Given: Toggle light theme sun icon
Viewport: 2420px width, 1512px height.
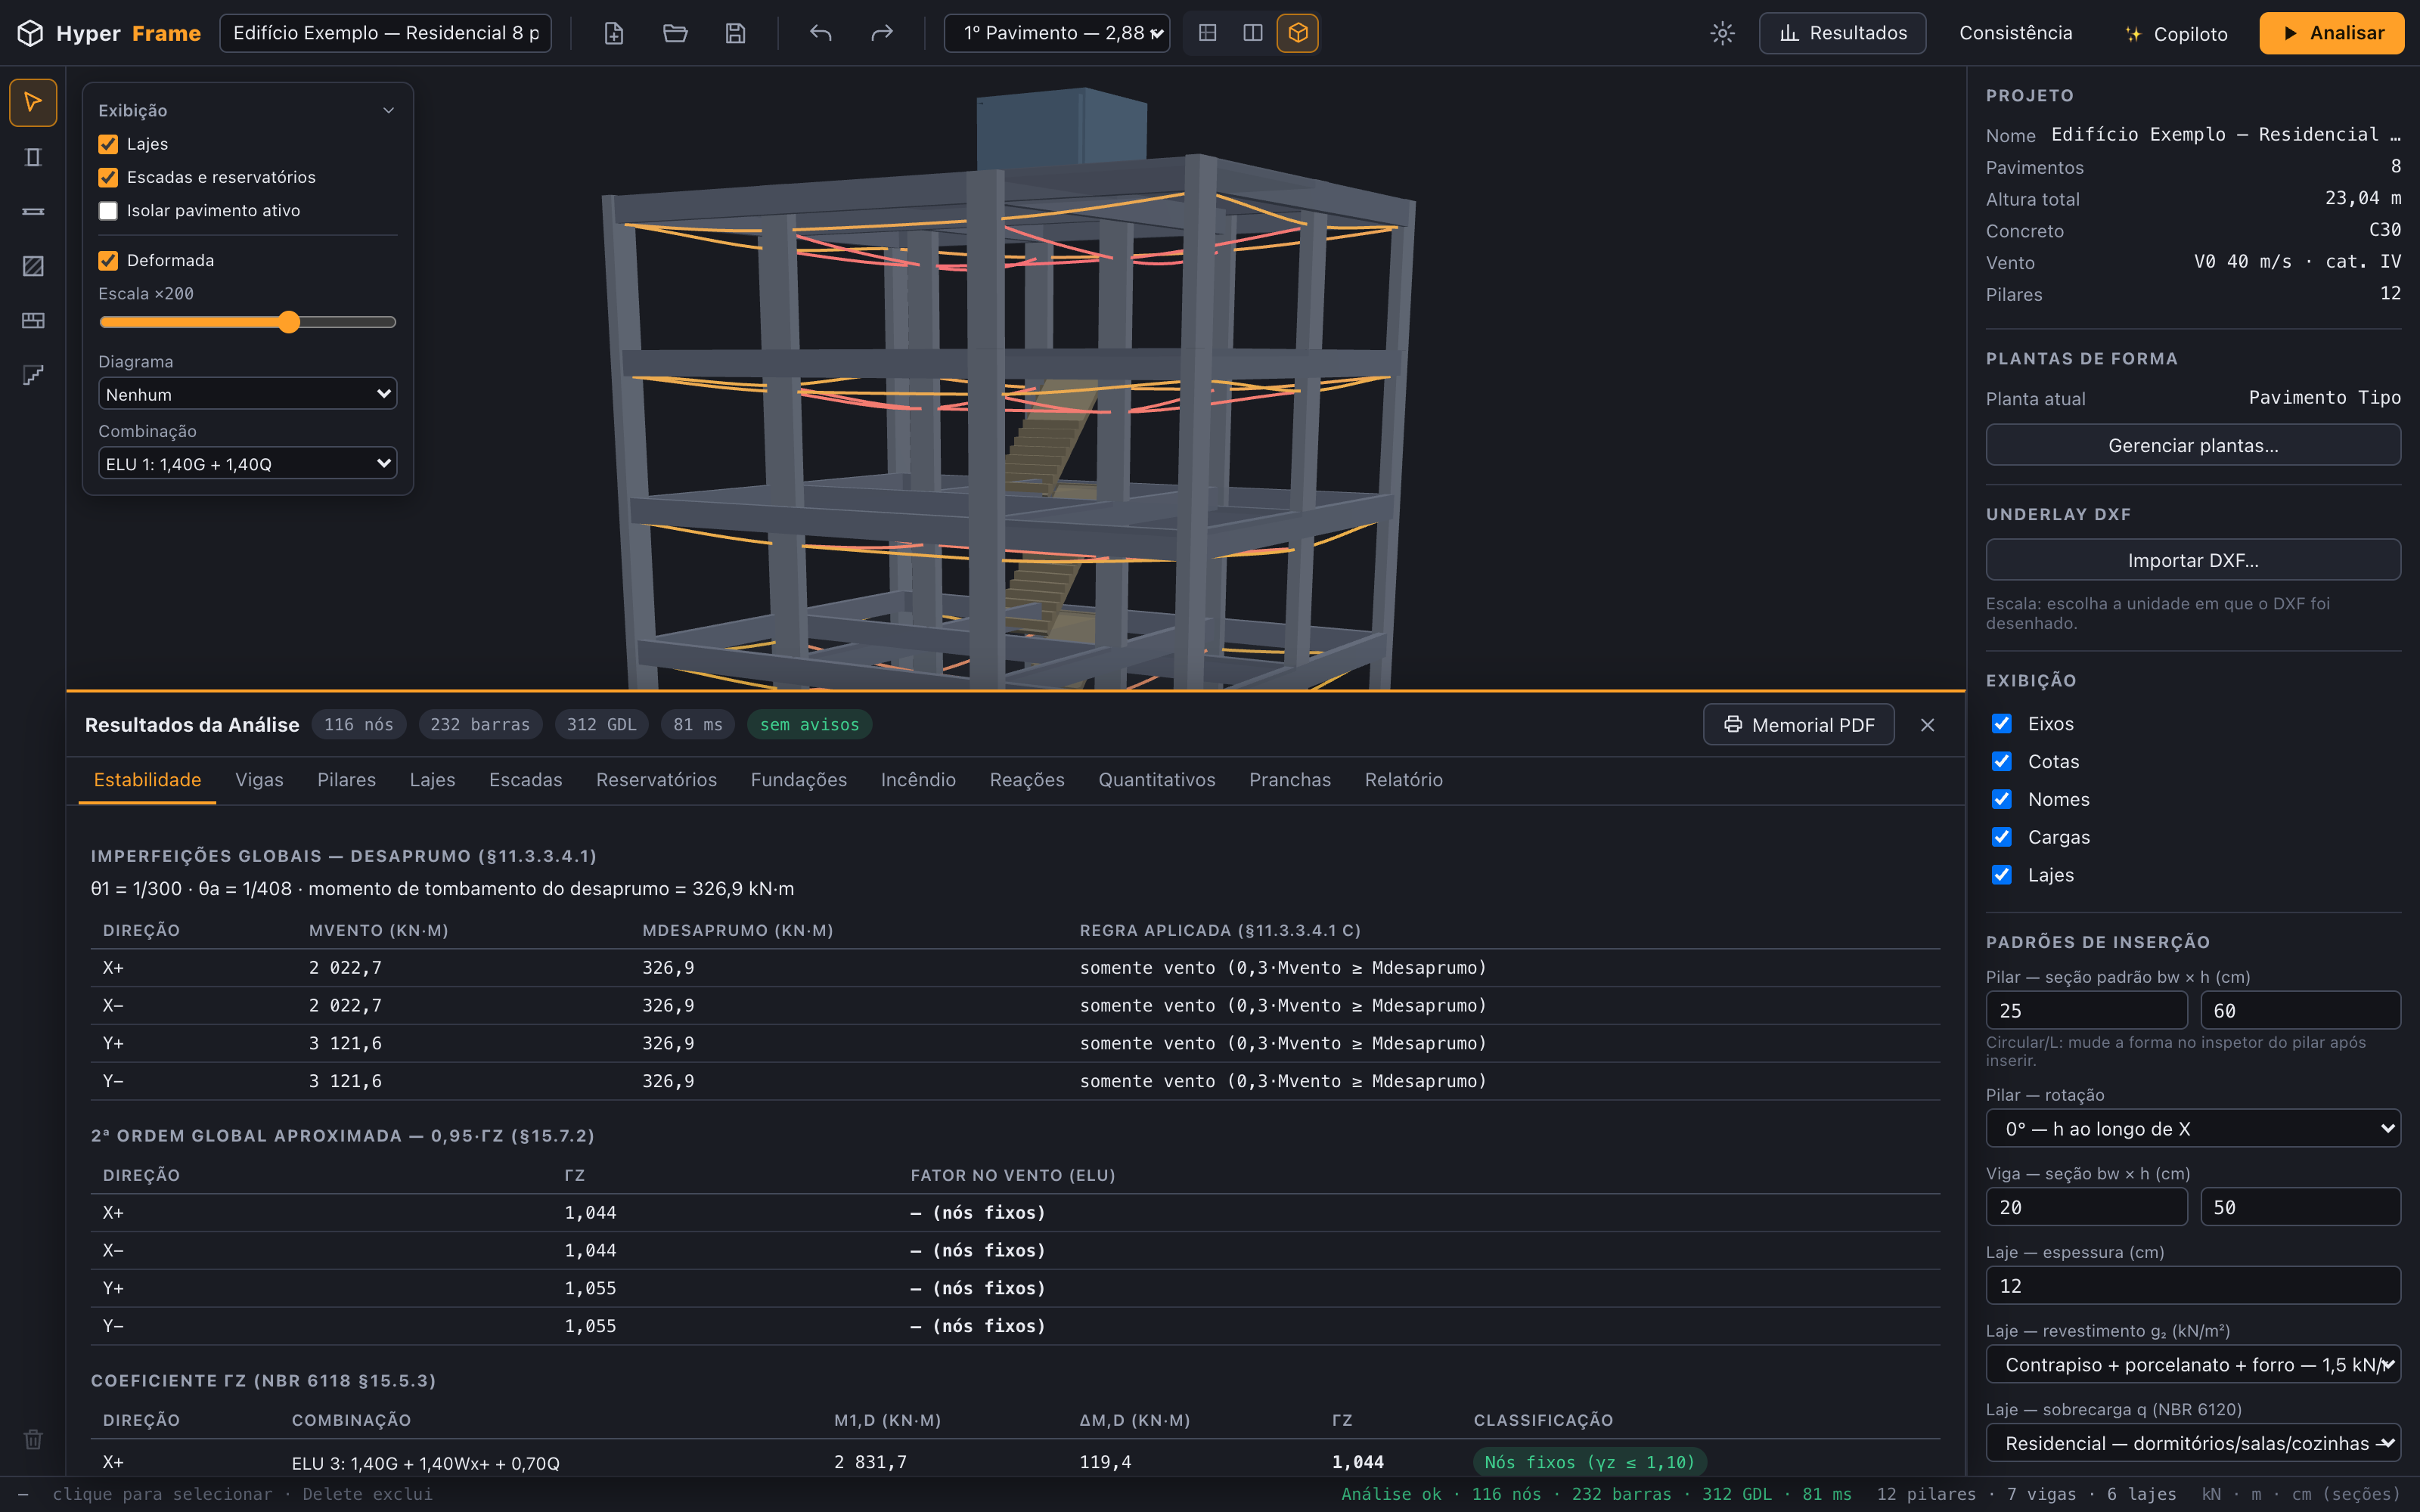Looking at the screenshot, I should pyautogui.click(x=1722, y=33).
